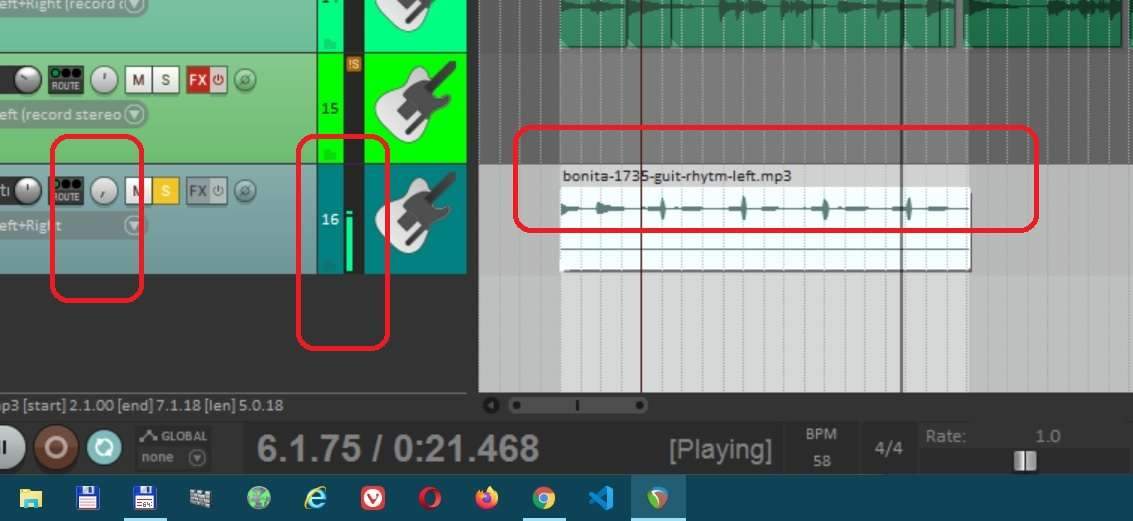The height and width of the screenshot is (521, 1133).
Task: Click the pan knob on track 15
Action: click(104, 80)
